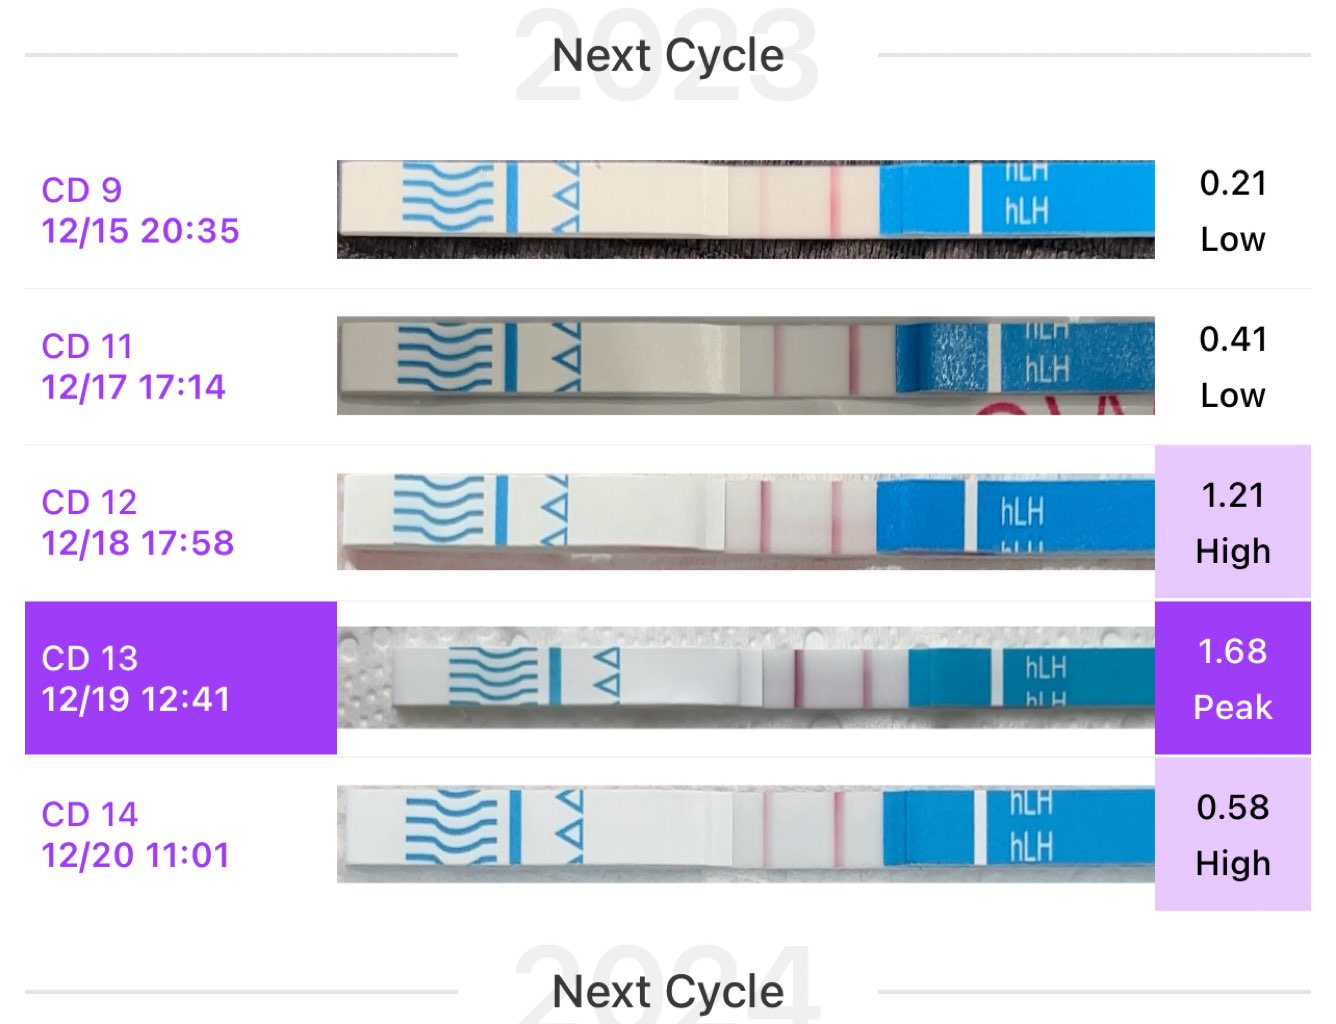This screenshot has height=1024, width=1336.
Task: Tap the 0.21 Low result value
Action: [x=1233, y=211]
